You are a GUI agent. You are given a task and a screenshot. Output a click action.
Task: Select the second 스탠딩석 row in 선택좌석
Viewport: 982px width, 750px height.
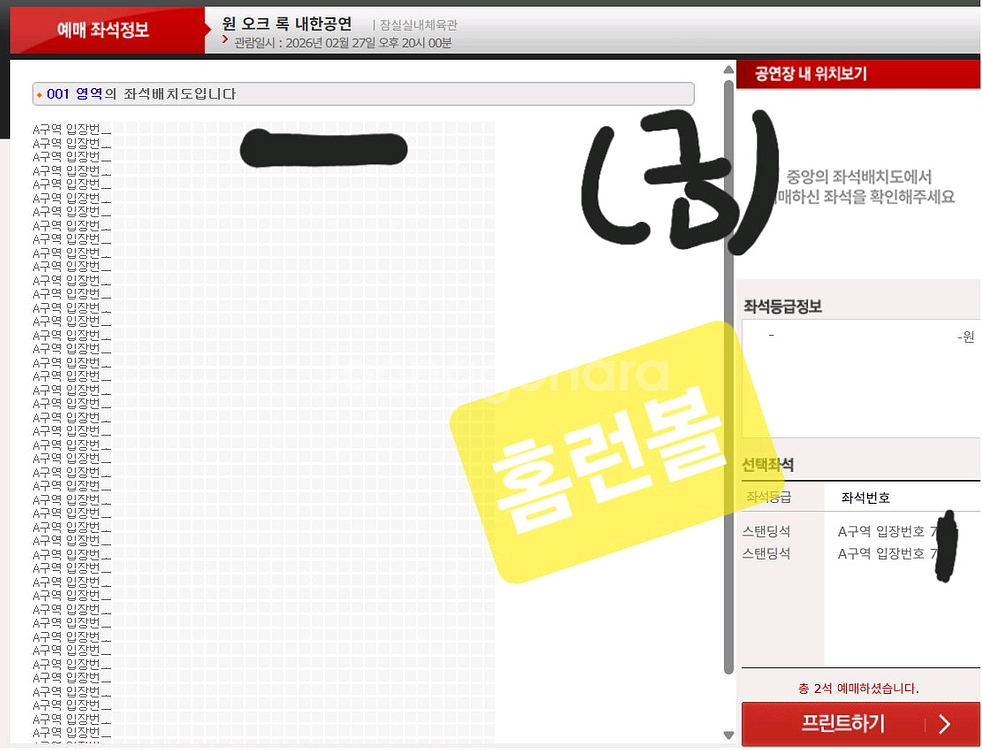[x=765, y=553]
